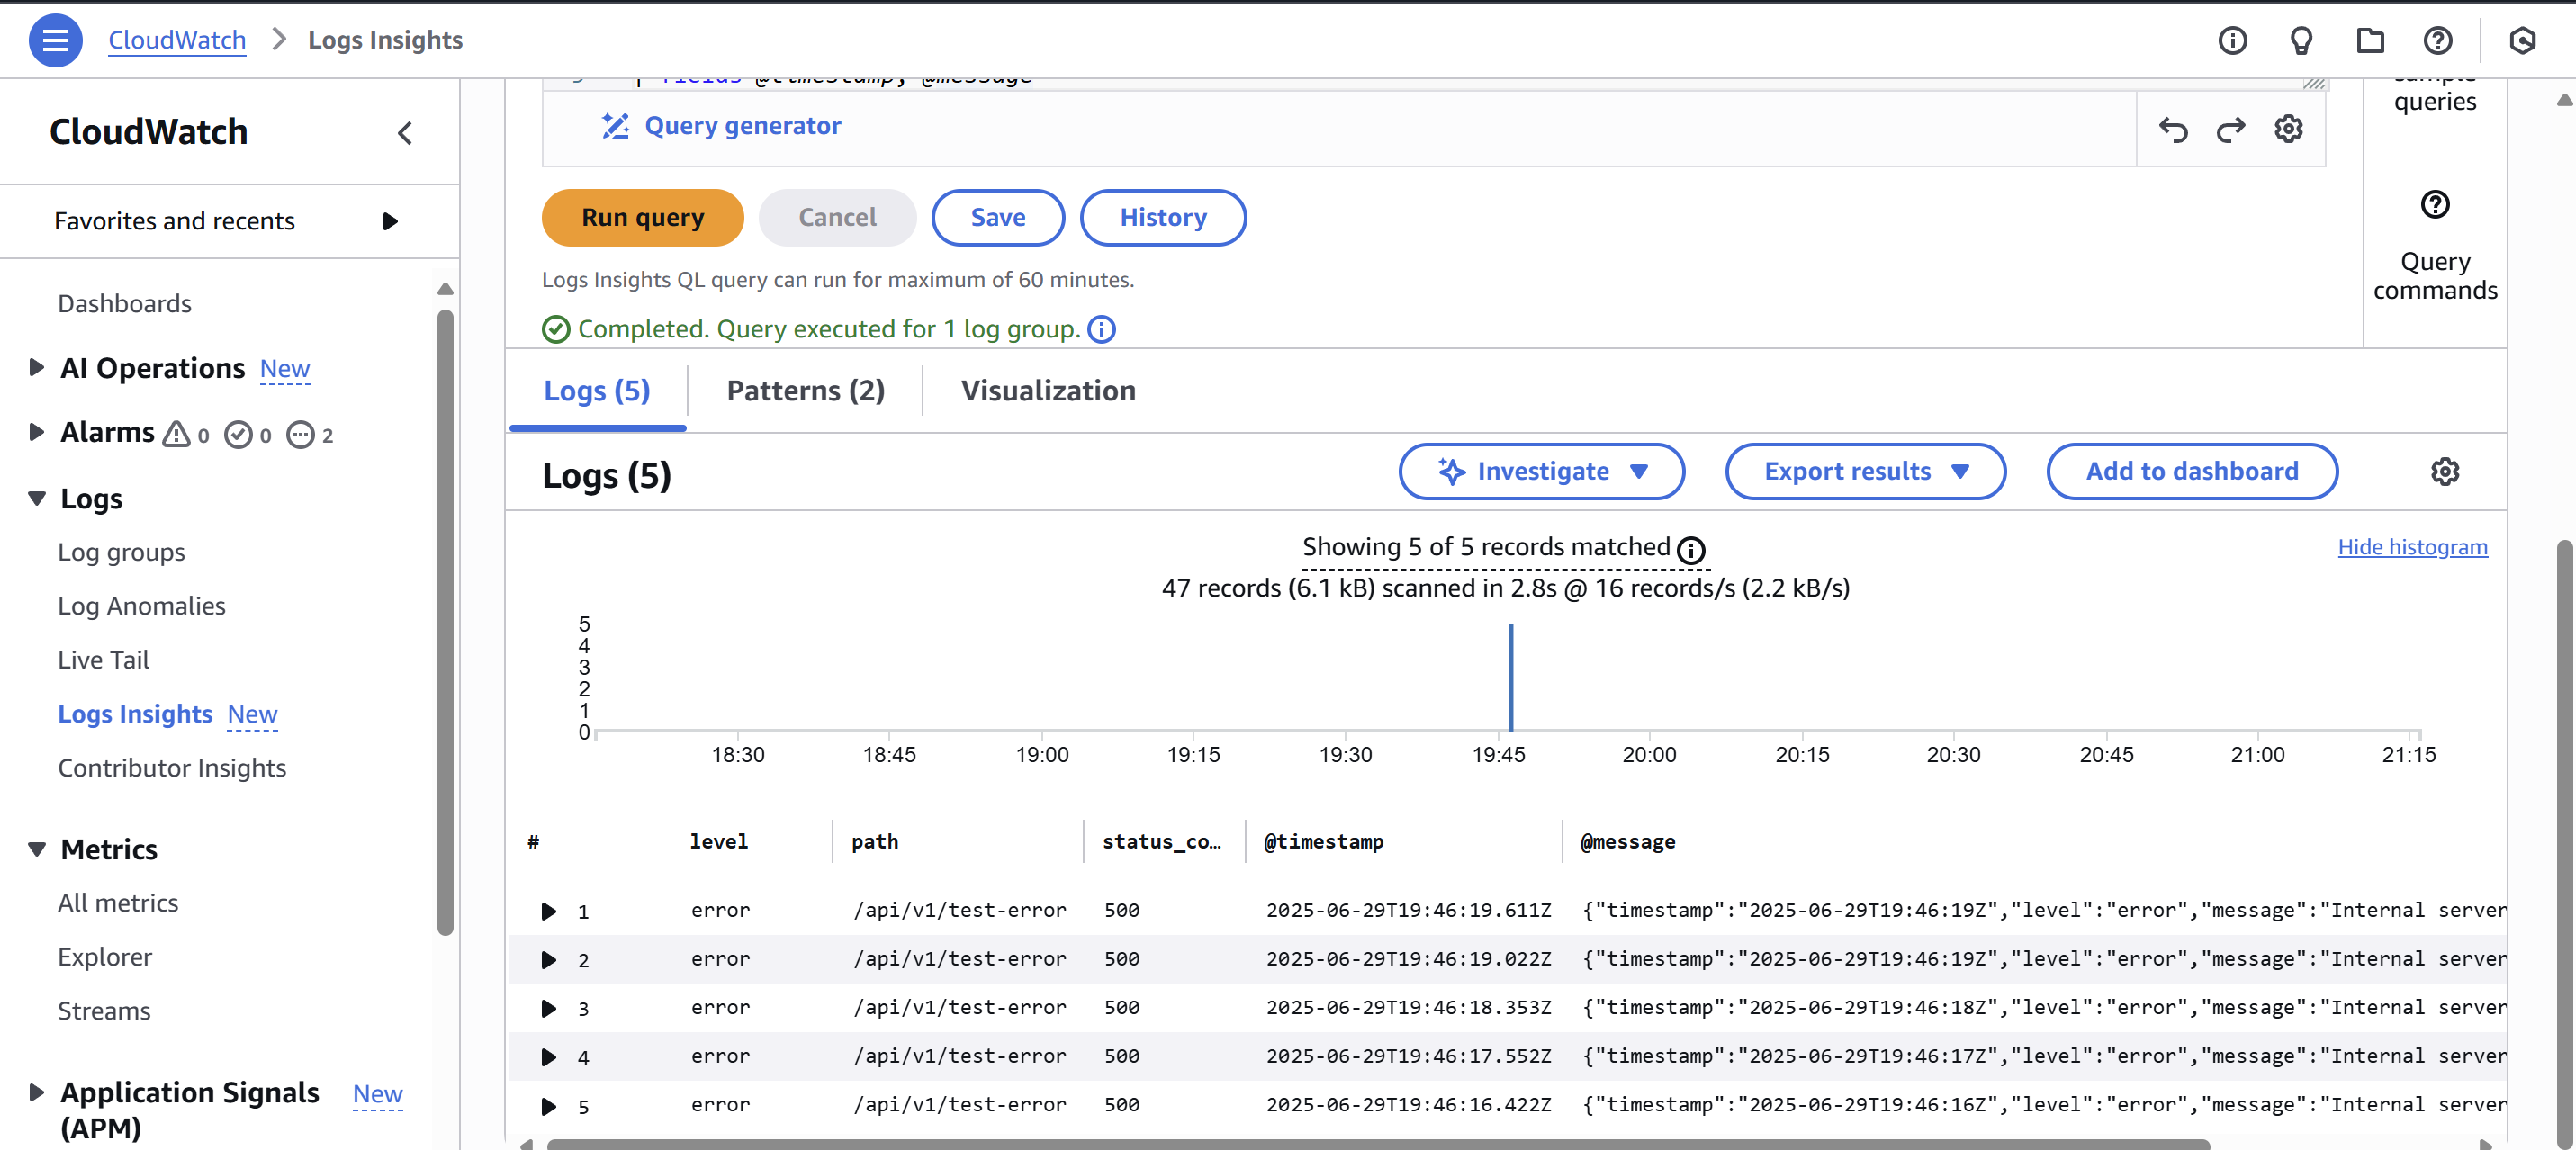Open query editor settings gear
Image resolution: width=2576 pixels, height=1150 pixels.
tap(2288, 129)
